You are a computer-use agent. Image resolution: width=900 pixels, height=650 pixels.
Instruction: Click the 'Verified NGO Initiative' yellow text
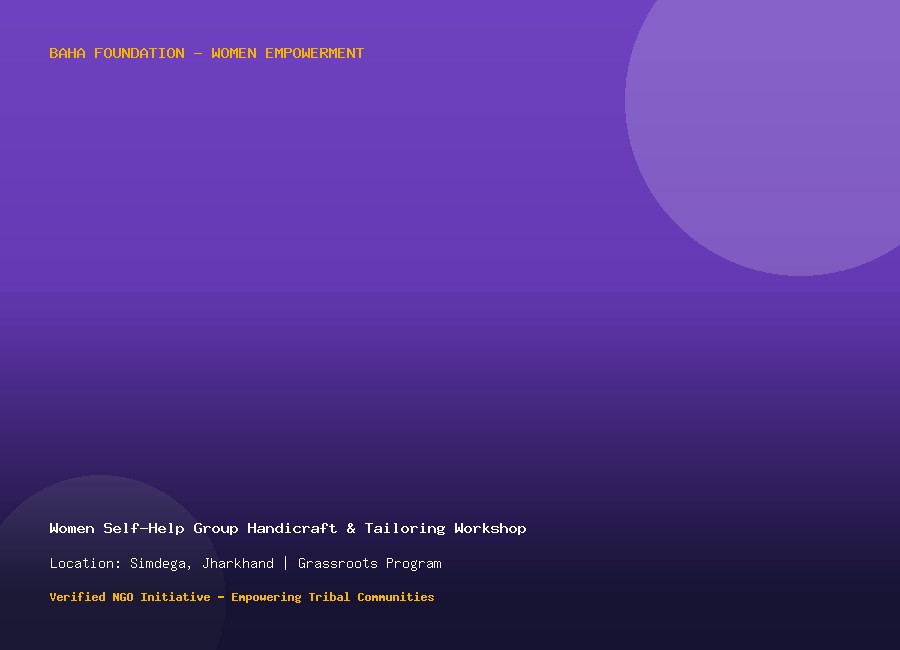pos(130,597)
